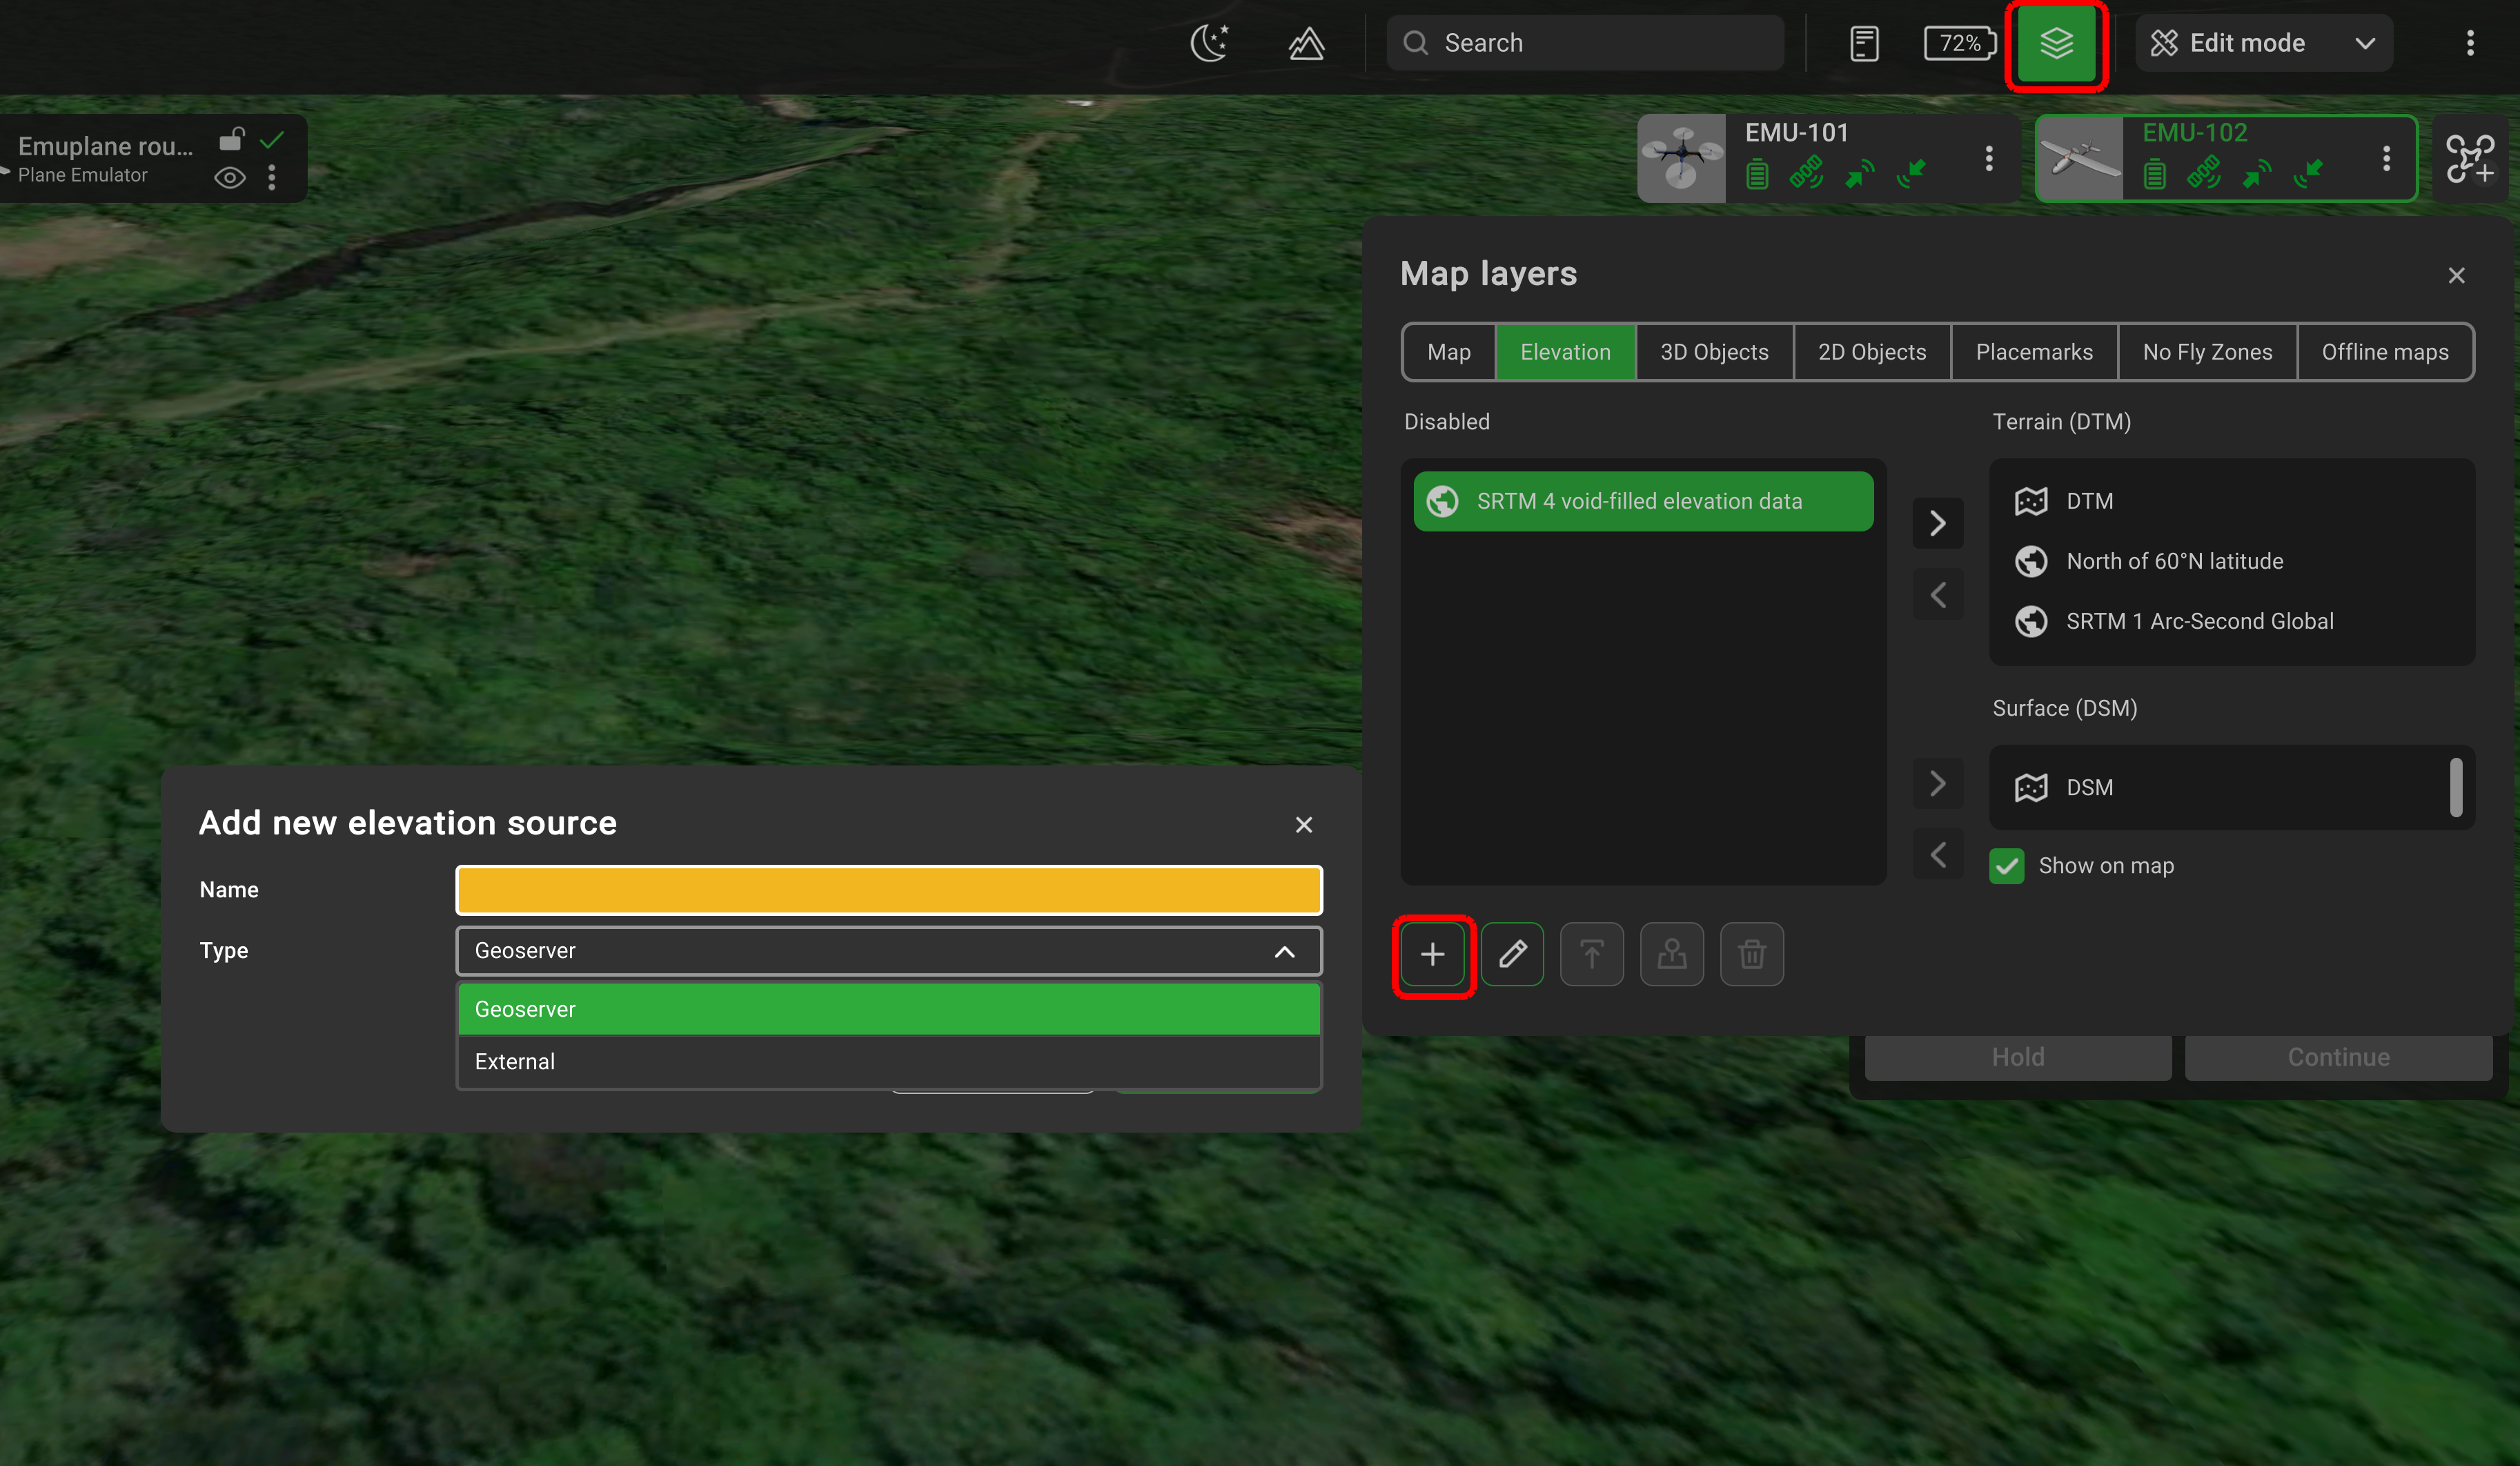2520x1466 pixels.
Task: Click the add vehicle drone icon
Action: [x=2470, y=159]
